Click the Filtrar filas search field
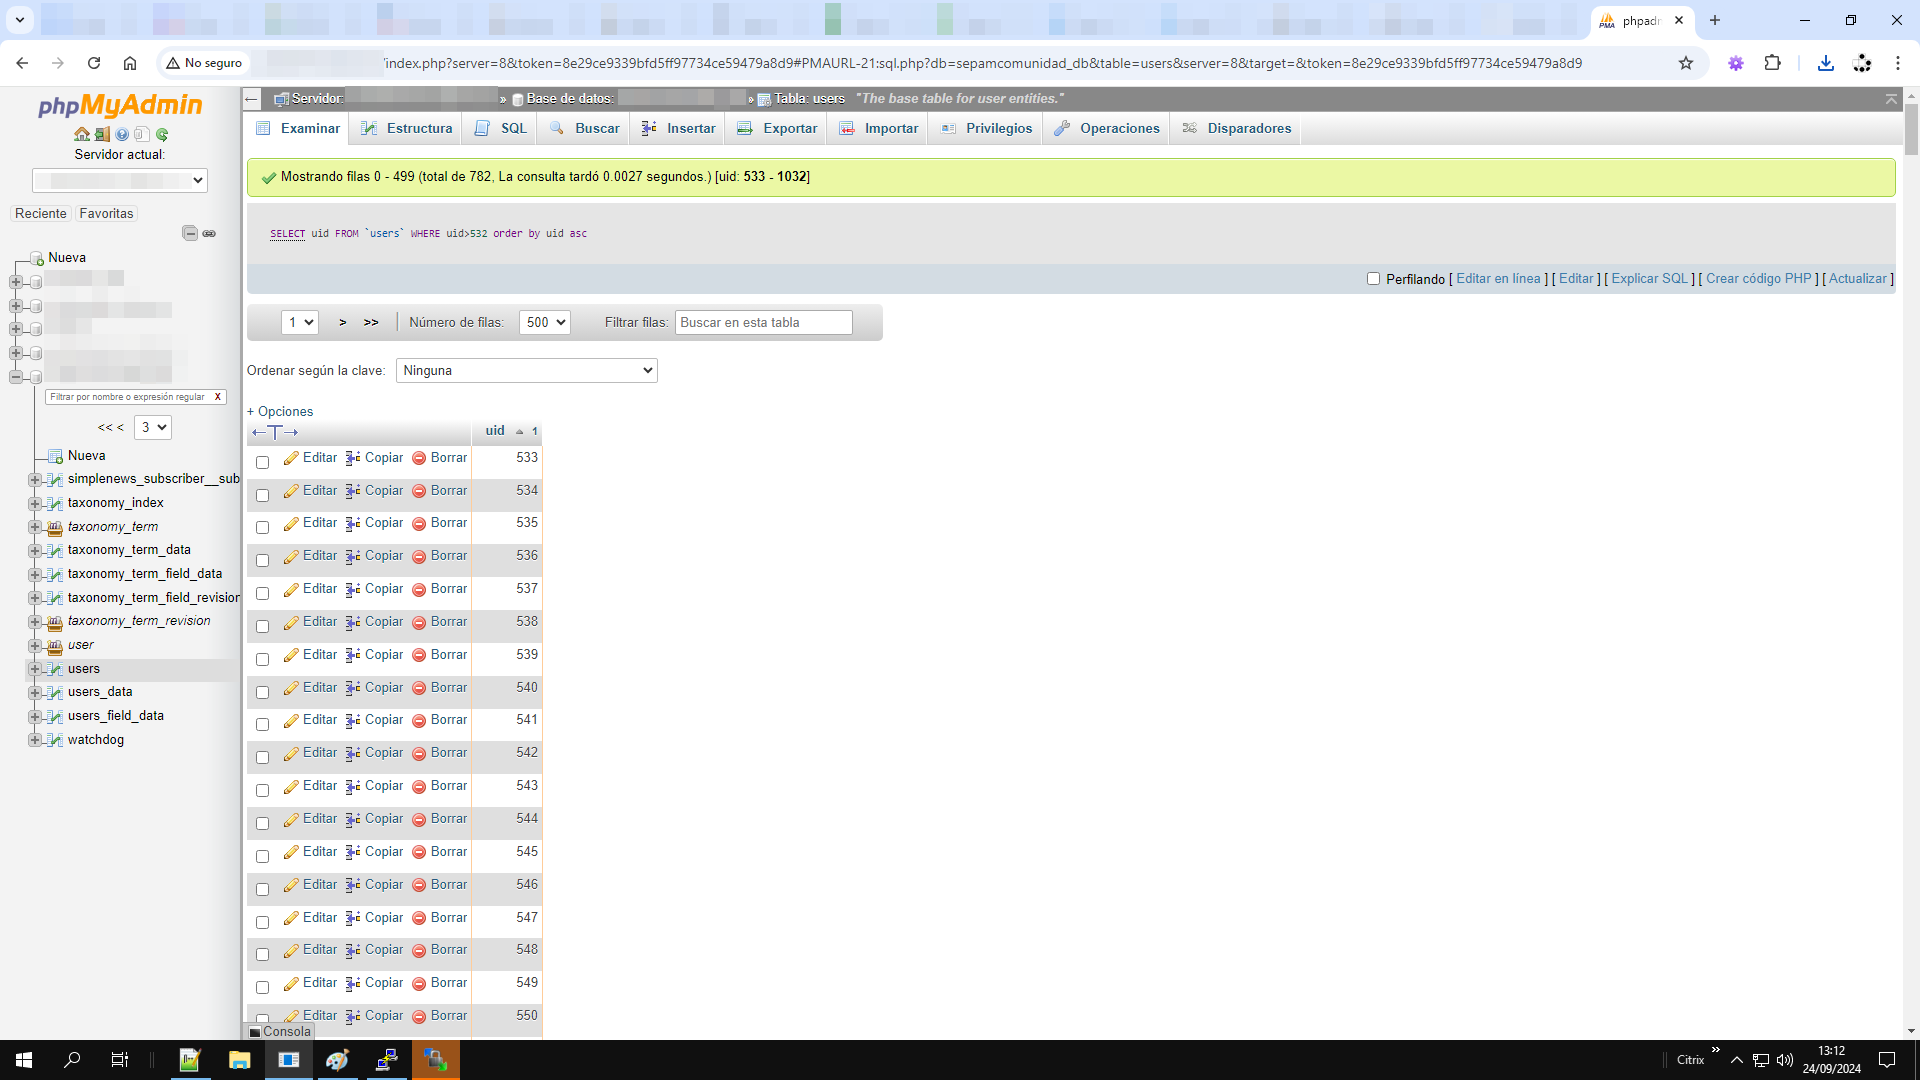1920x1080 pixels. [763, 322]
